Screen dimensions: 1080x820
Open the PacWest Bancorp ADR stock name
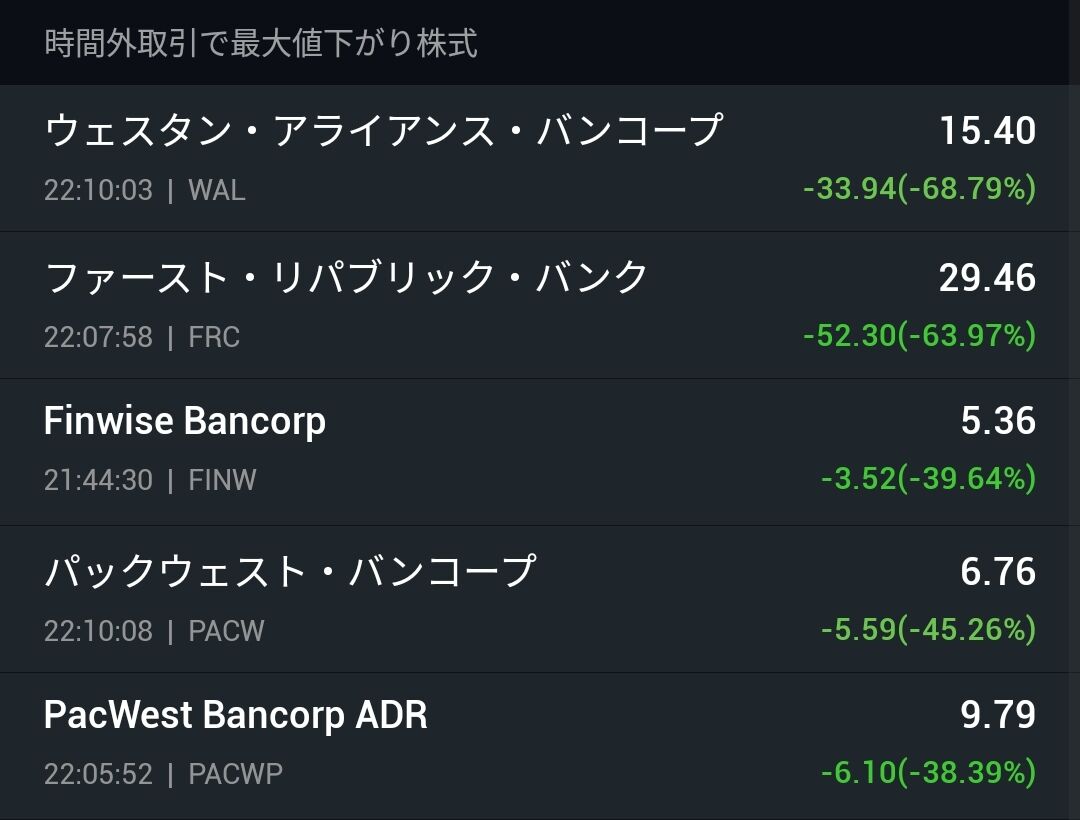[x=236, y=715]
